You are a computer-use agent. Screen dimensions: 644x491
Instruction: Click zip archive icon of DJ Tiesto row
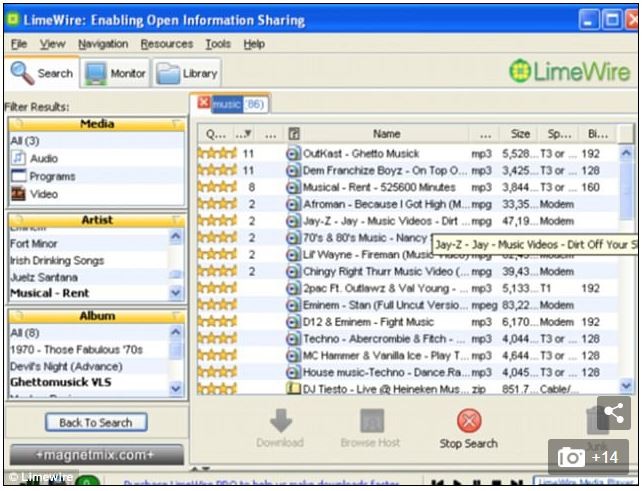click(x=293, y=388)
